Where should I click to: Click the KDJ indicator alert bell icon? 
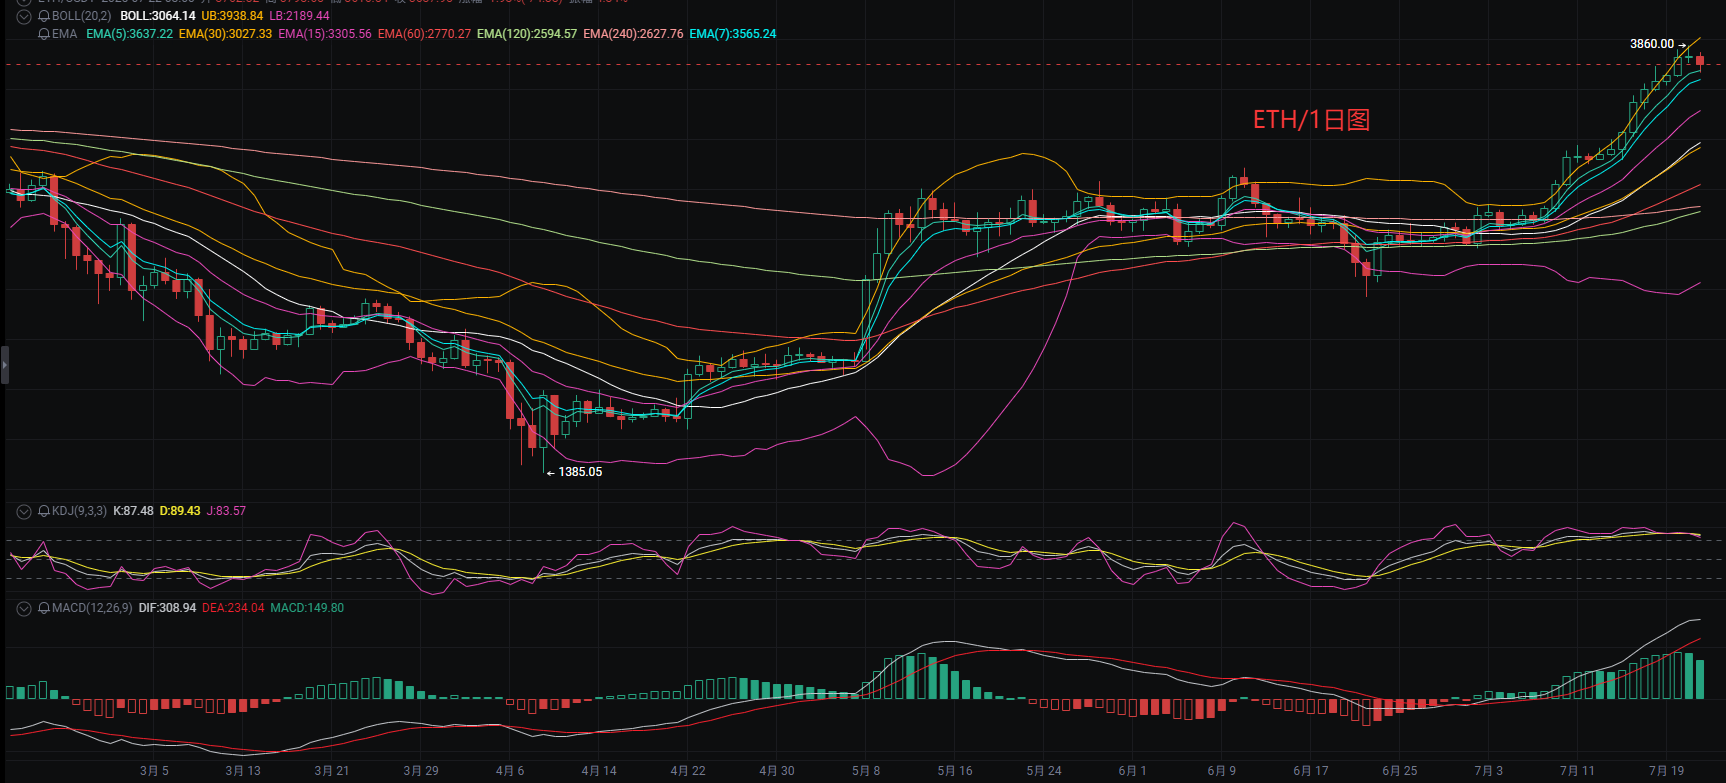[44, 511]
